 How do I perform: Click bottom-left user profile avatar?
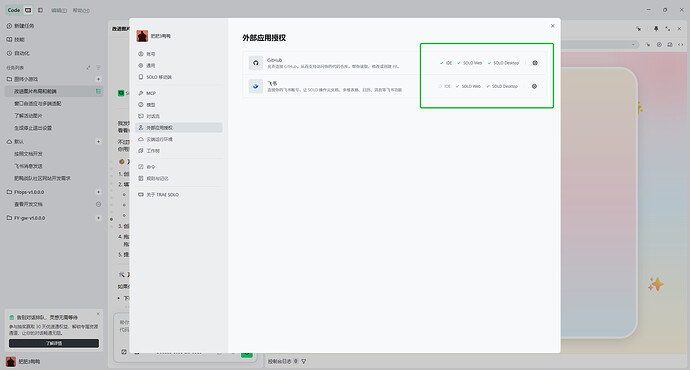coord(11,362)
